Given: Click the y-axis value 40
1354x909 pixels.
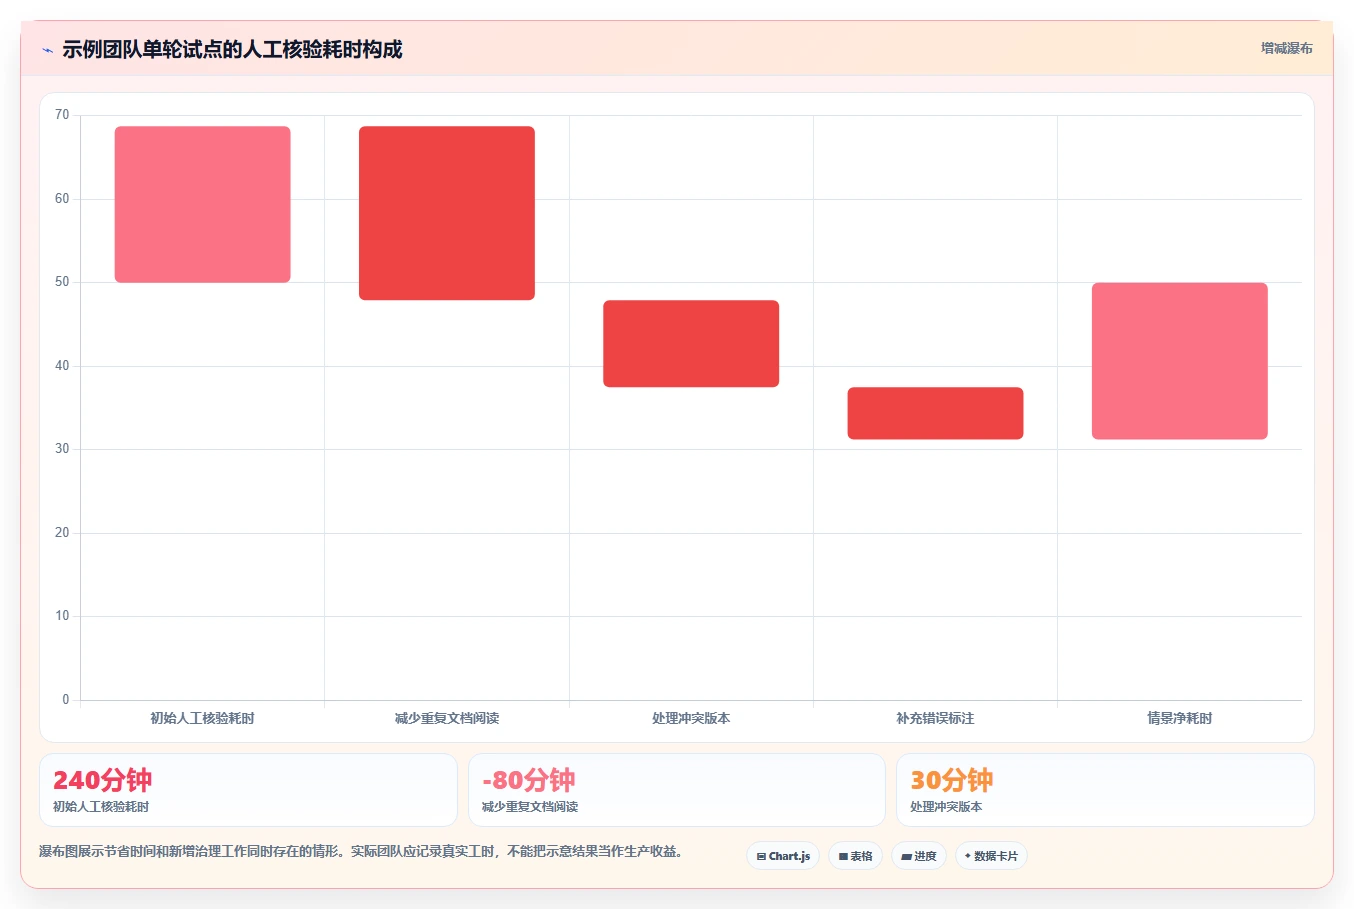Looking at the screenshot, I should (x=62, y=366).
